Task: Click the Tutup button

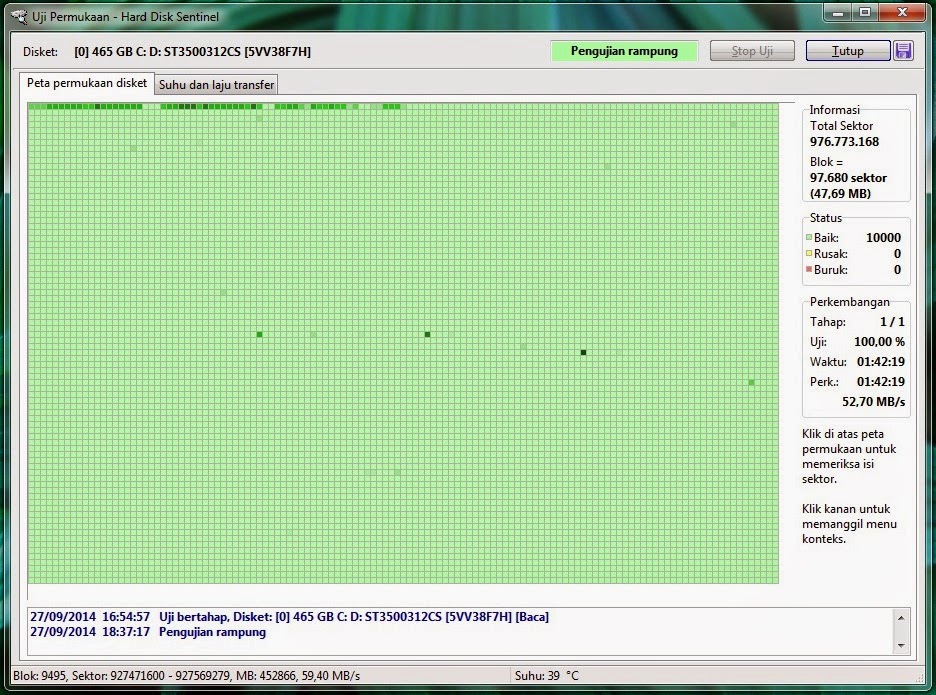Action: pyautogui.click(x=848, y=51)
